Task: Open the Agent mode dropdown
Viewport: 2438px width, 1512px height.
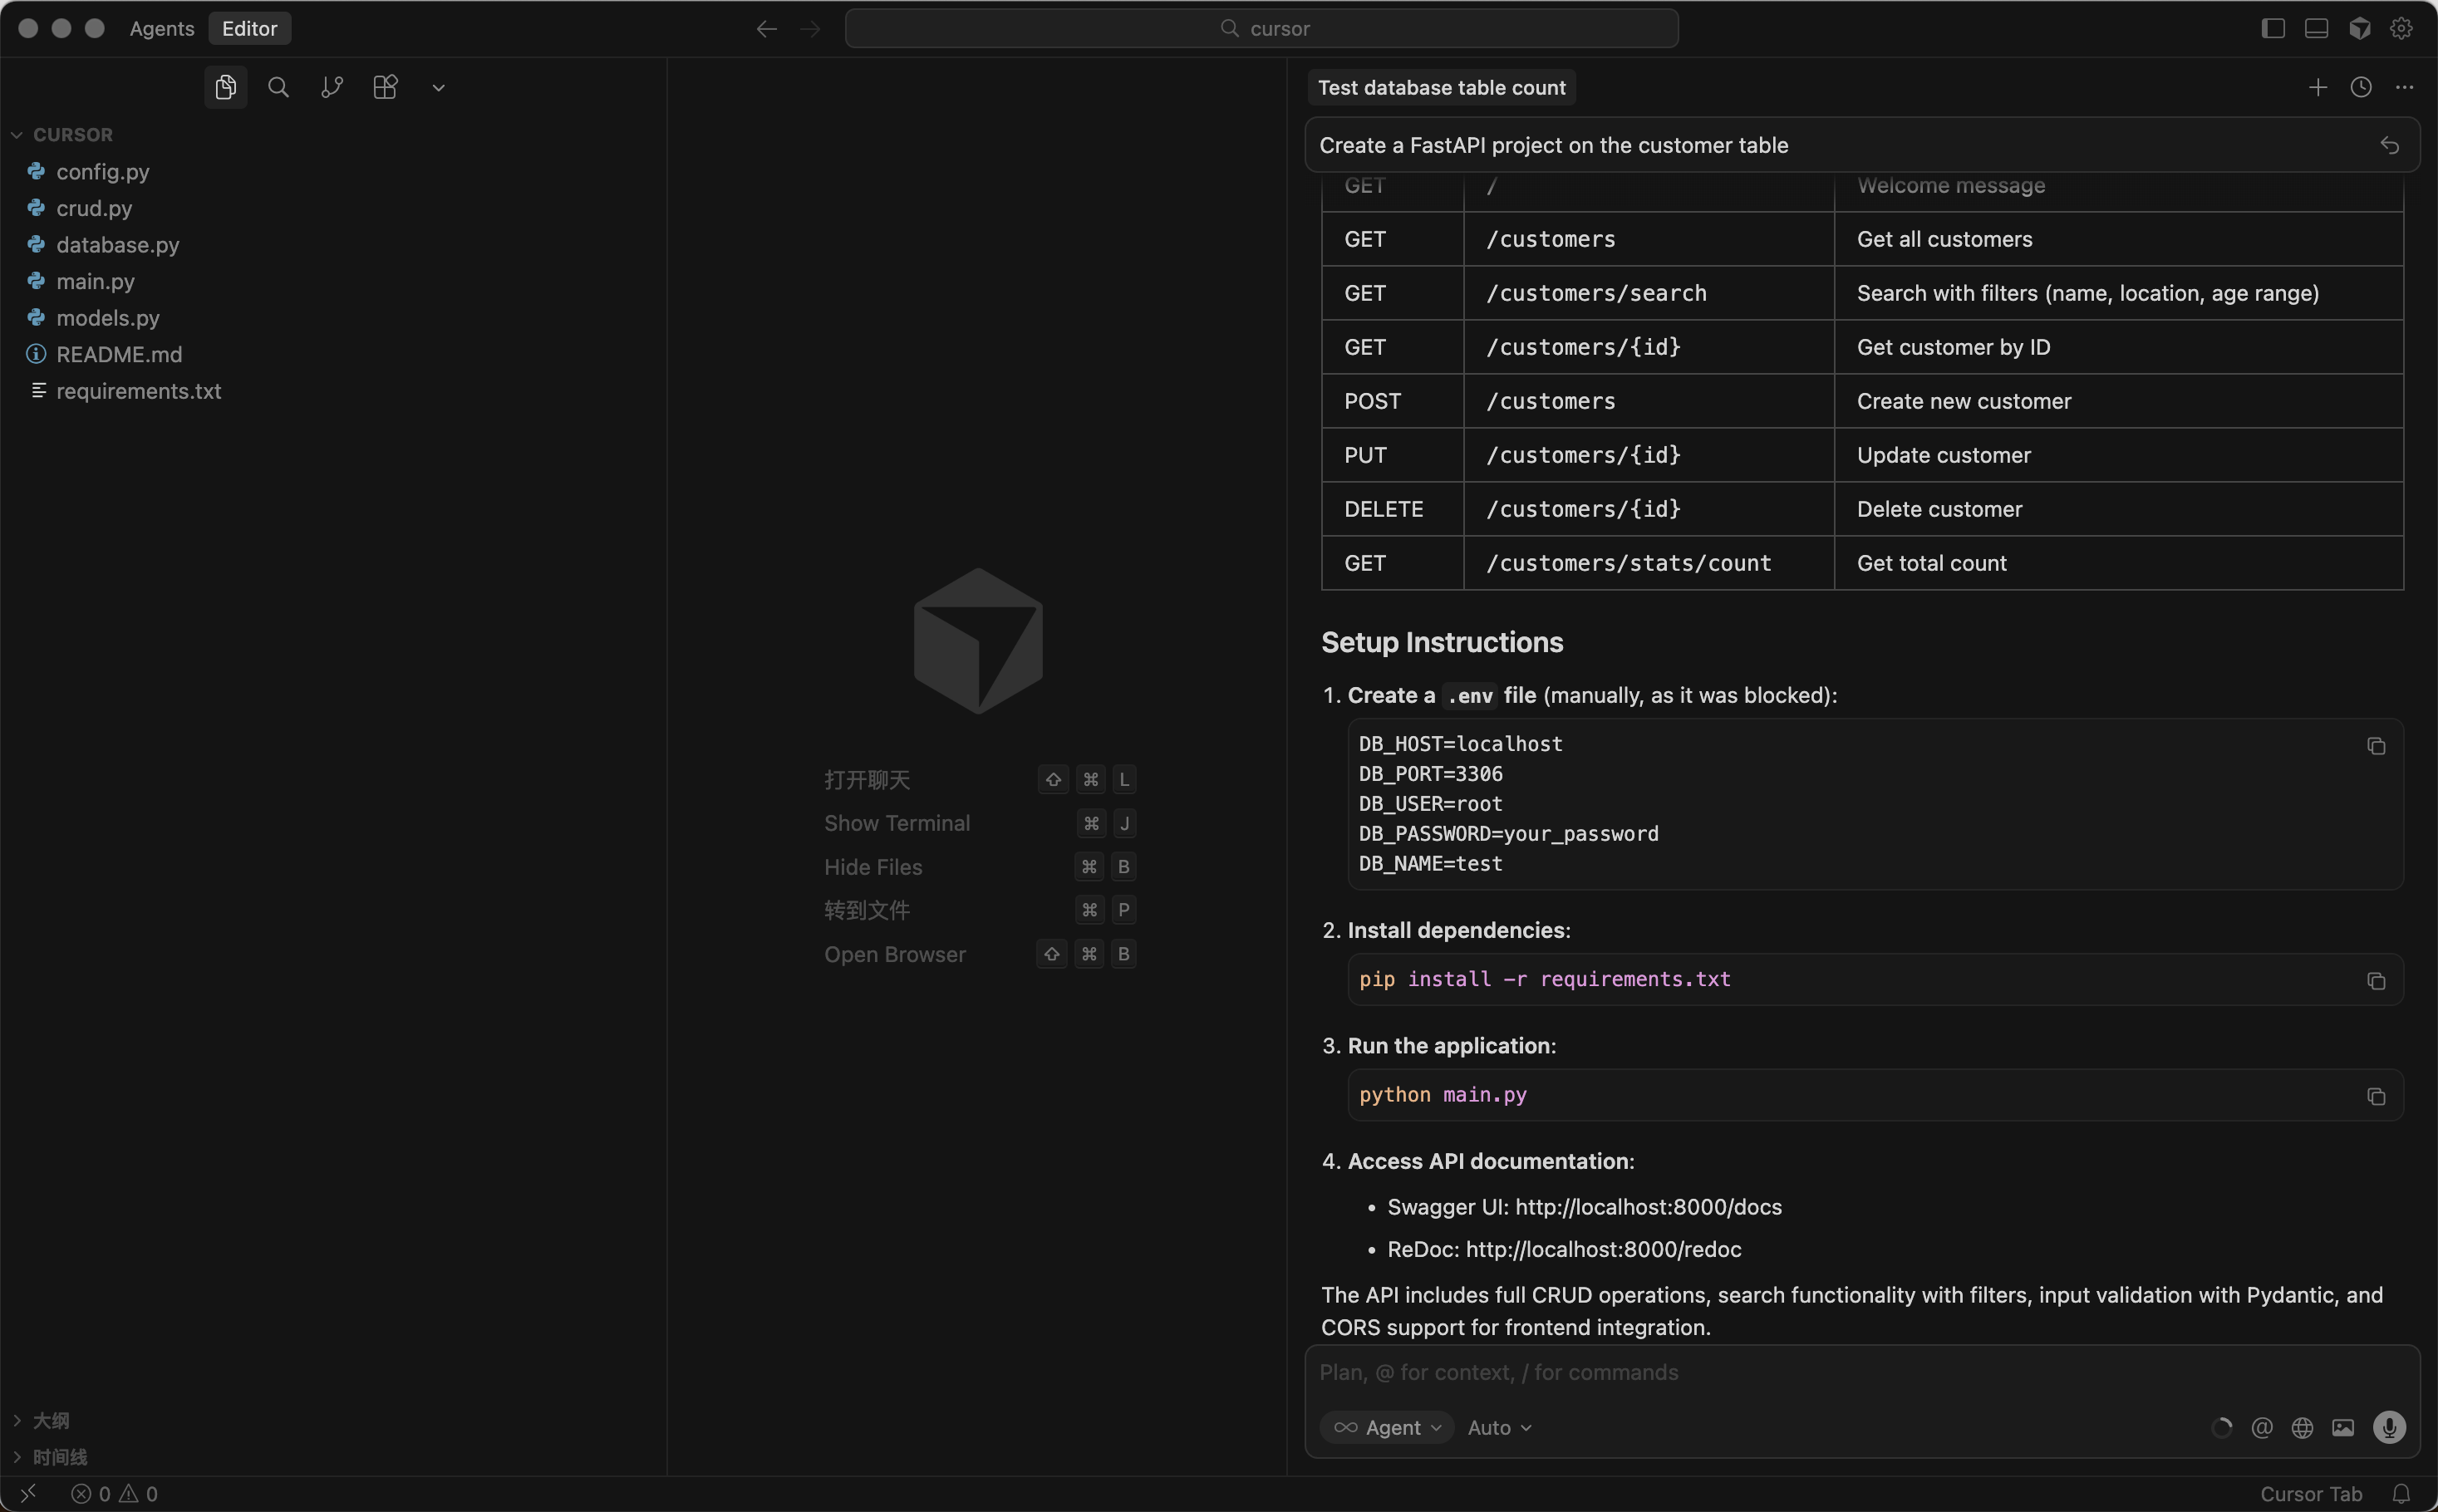Action: click(x=1388, y=1428)
